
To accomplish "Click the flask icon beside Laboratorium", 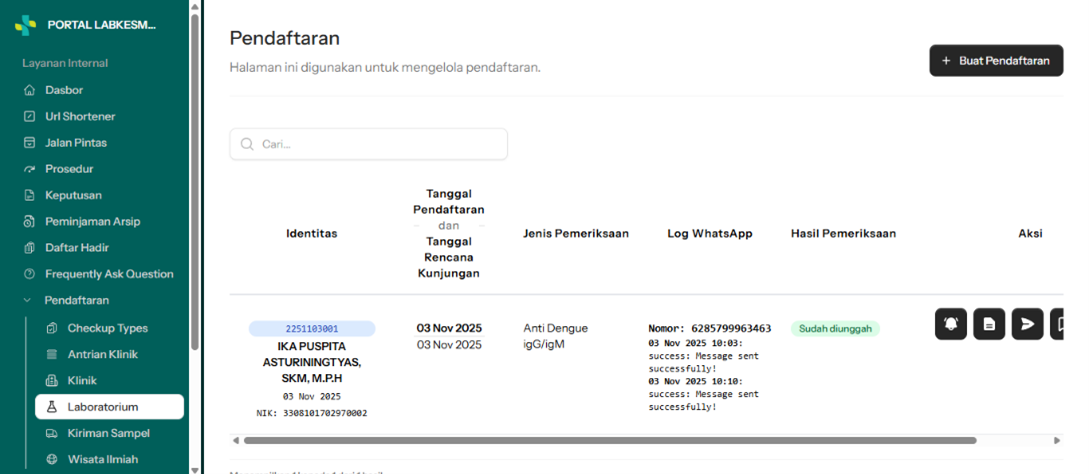I will [x=51, y=407].
